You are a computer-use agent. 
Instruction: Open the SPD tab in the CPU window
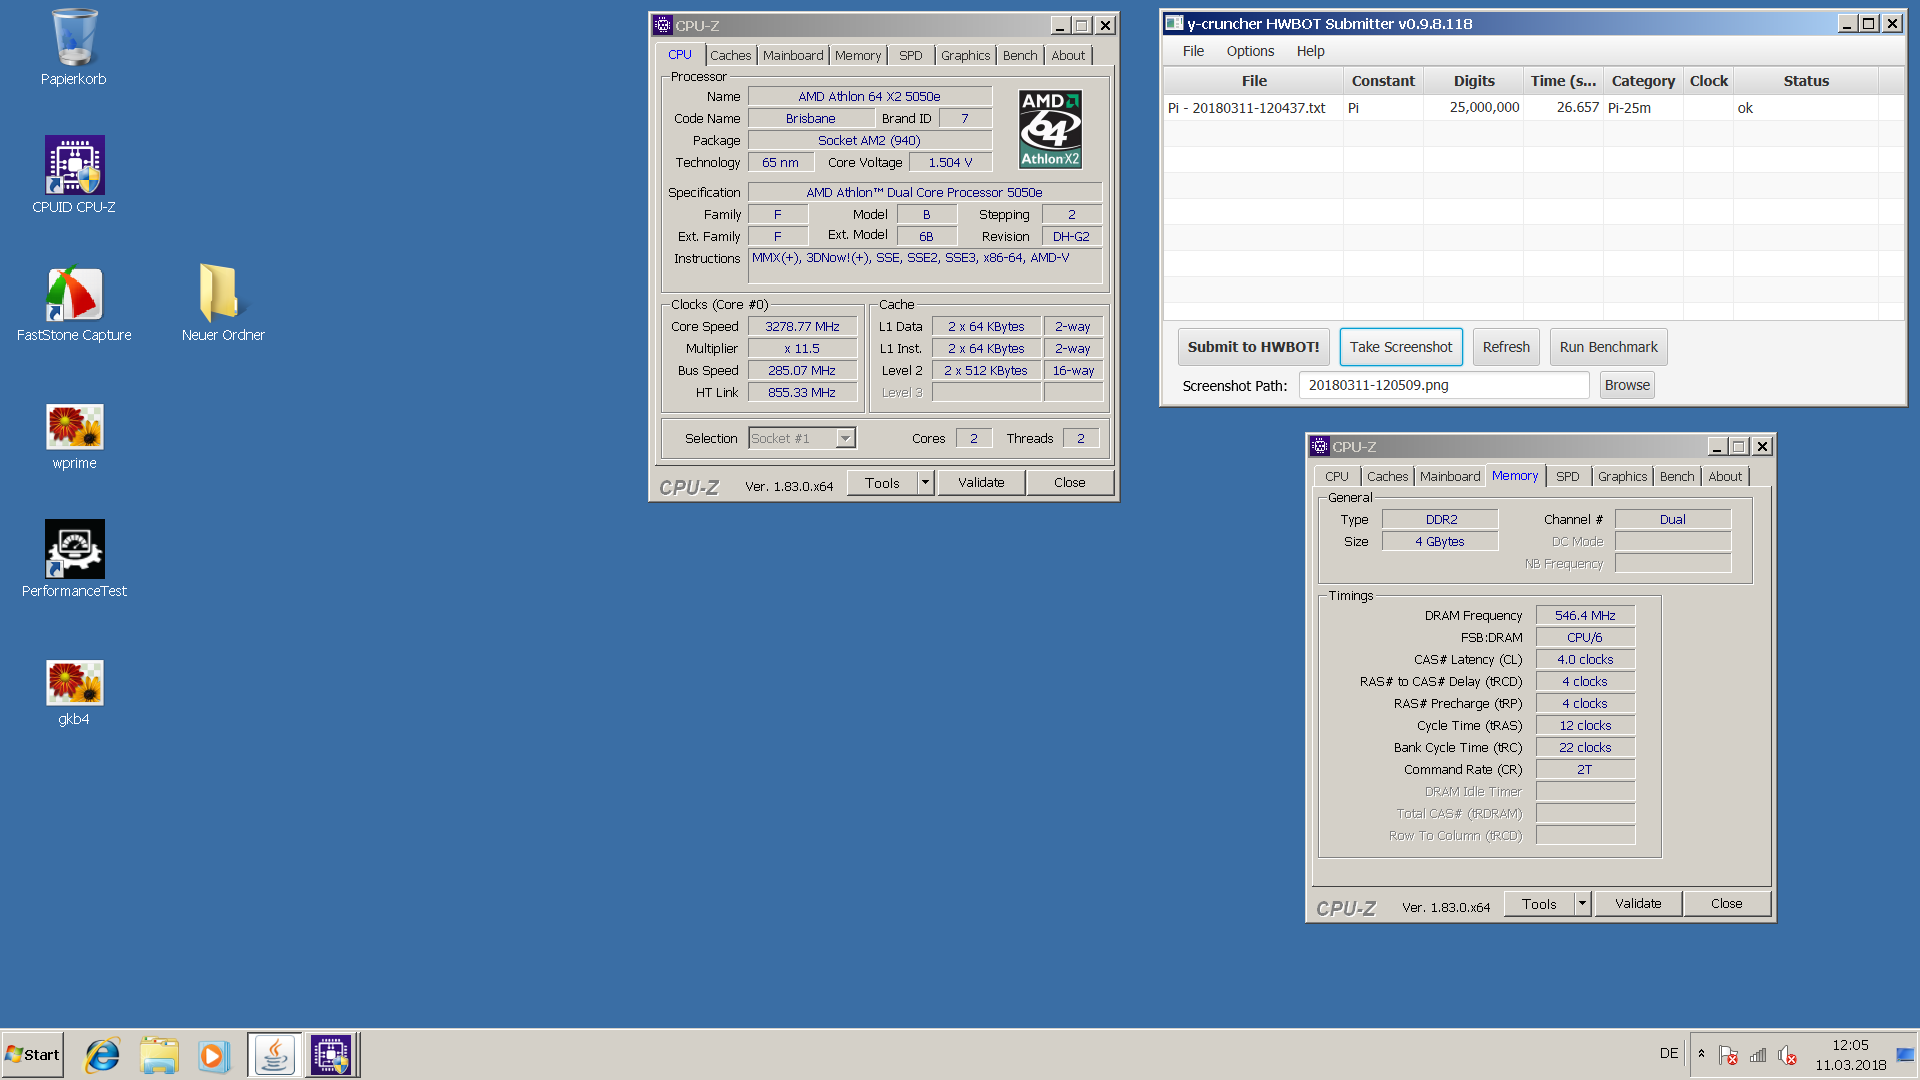[x=910, y=56]
